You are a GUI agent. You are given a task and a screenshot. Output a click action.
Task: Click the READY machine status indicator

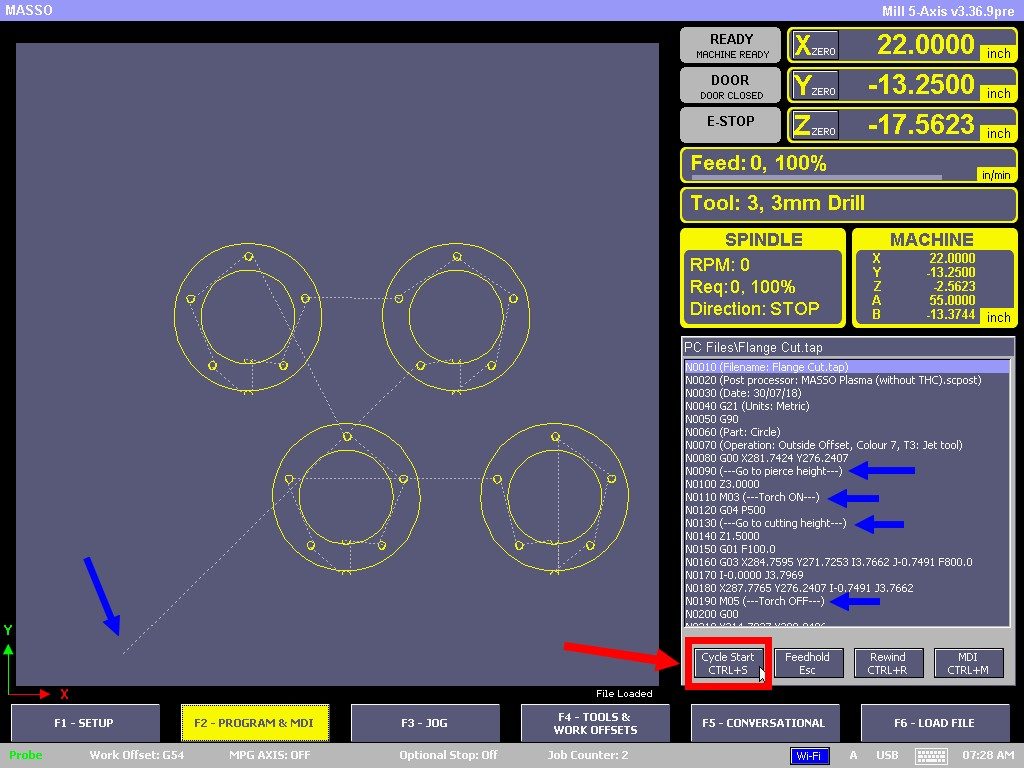[x=731, y=46]
